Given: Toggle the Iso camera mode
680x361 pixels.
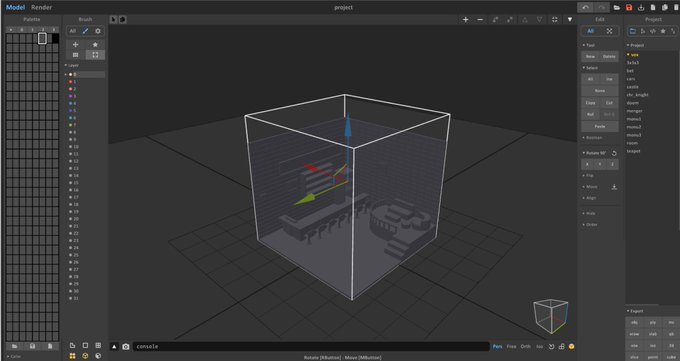Looking at the screenshot, I should pos(539,346).
